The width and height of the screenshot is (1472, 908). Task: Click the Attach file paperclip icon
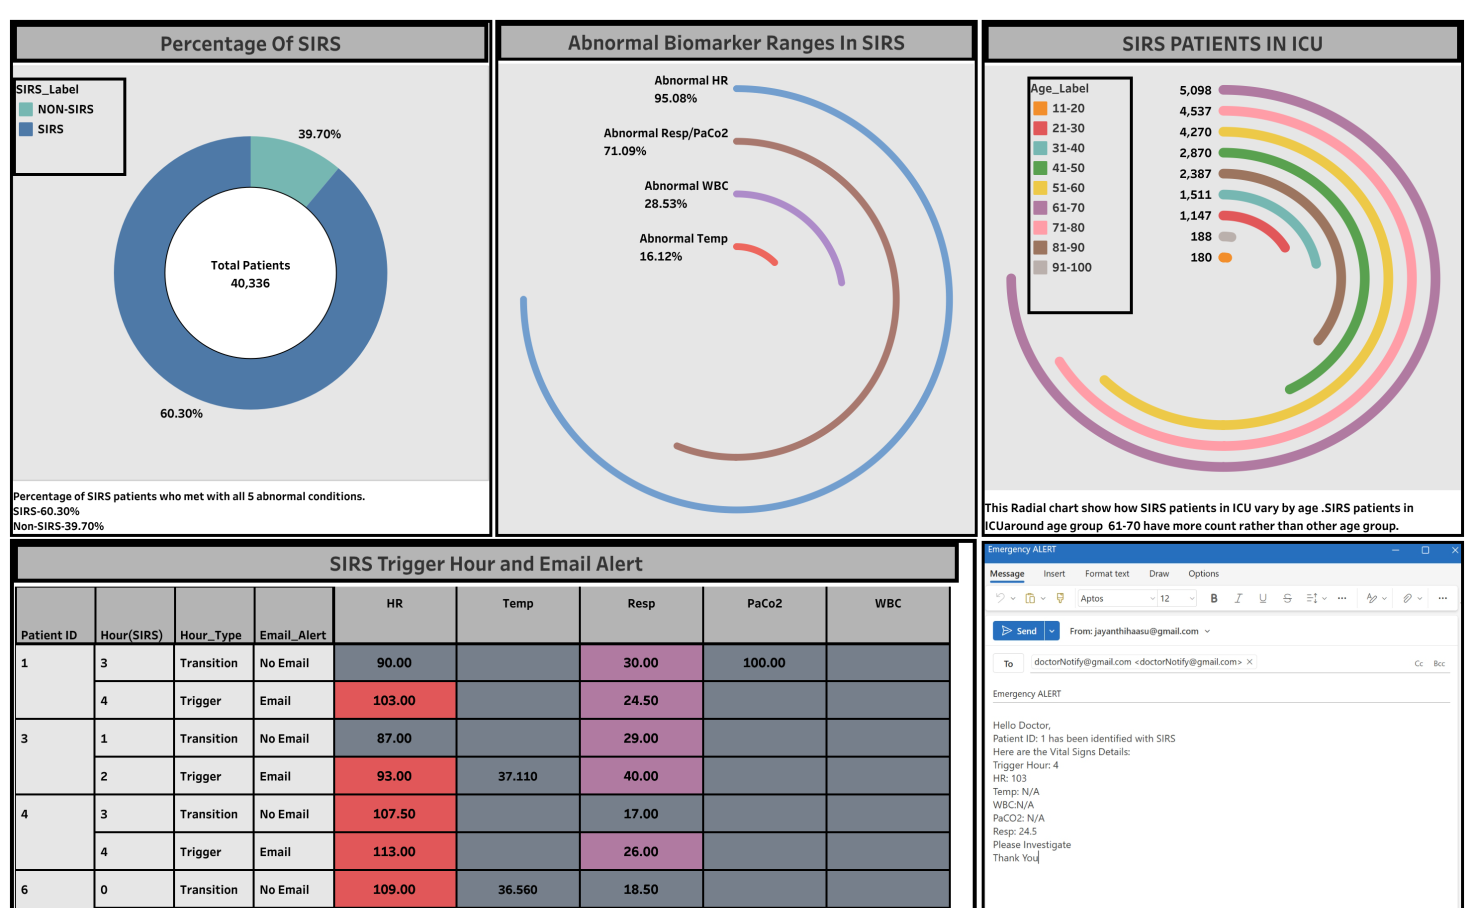pyautogui.click(x=1407, y=598)
